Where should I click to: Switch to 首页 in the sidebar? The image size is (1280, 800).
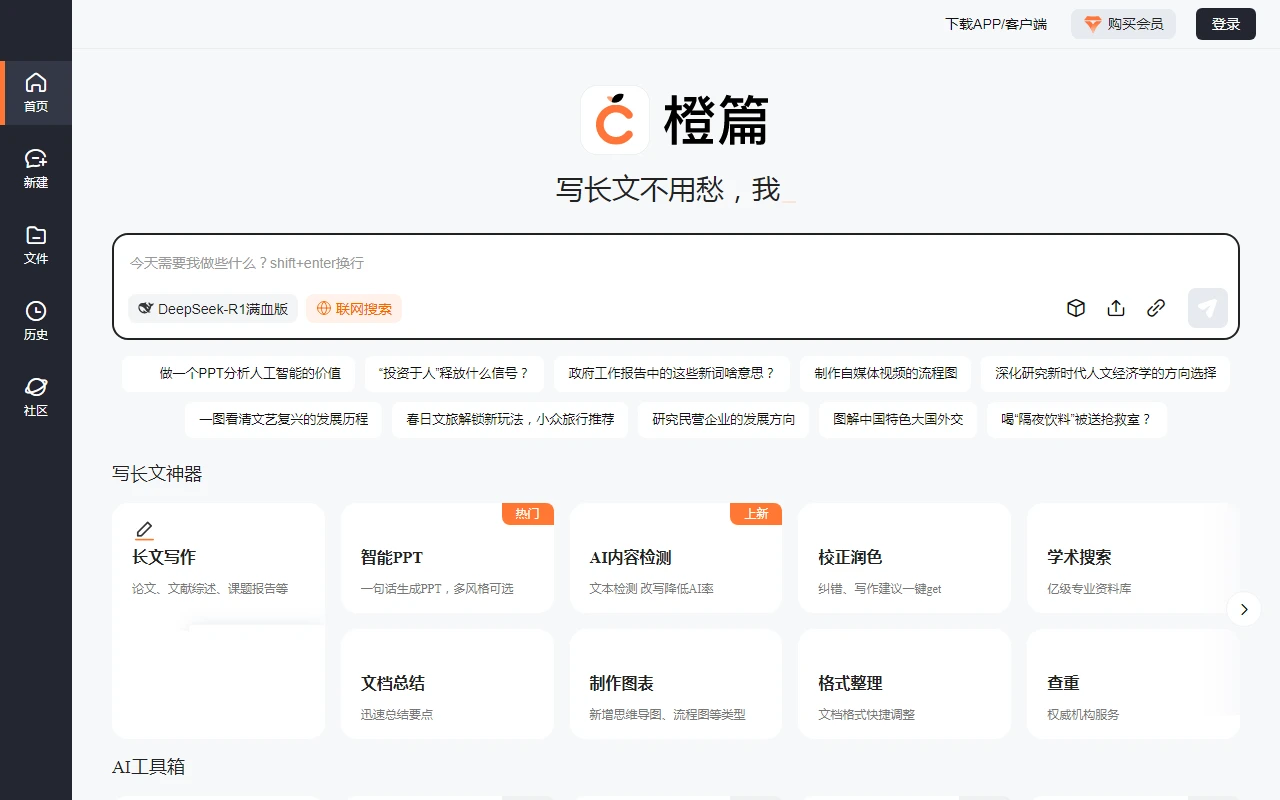point(36,93)
